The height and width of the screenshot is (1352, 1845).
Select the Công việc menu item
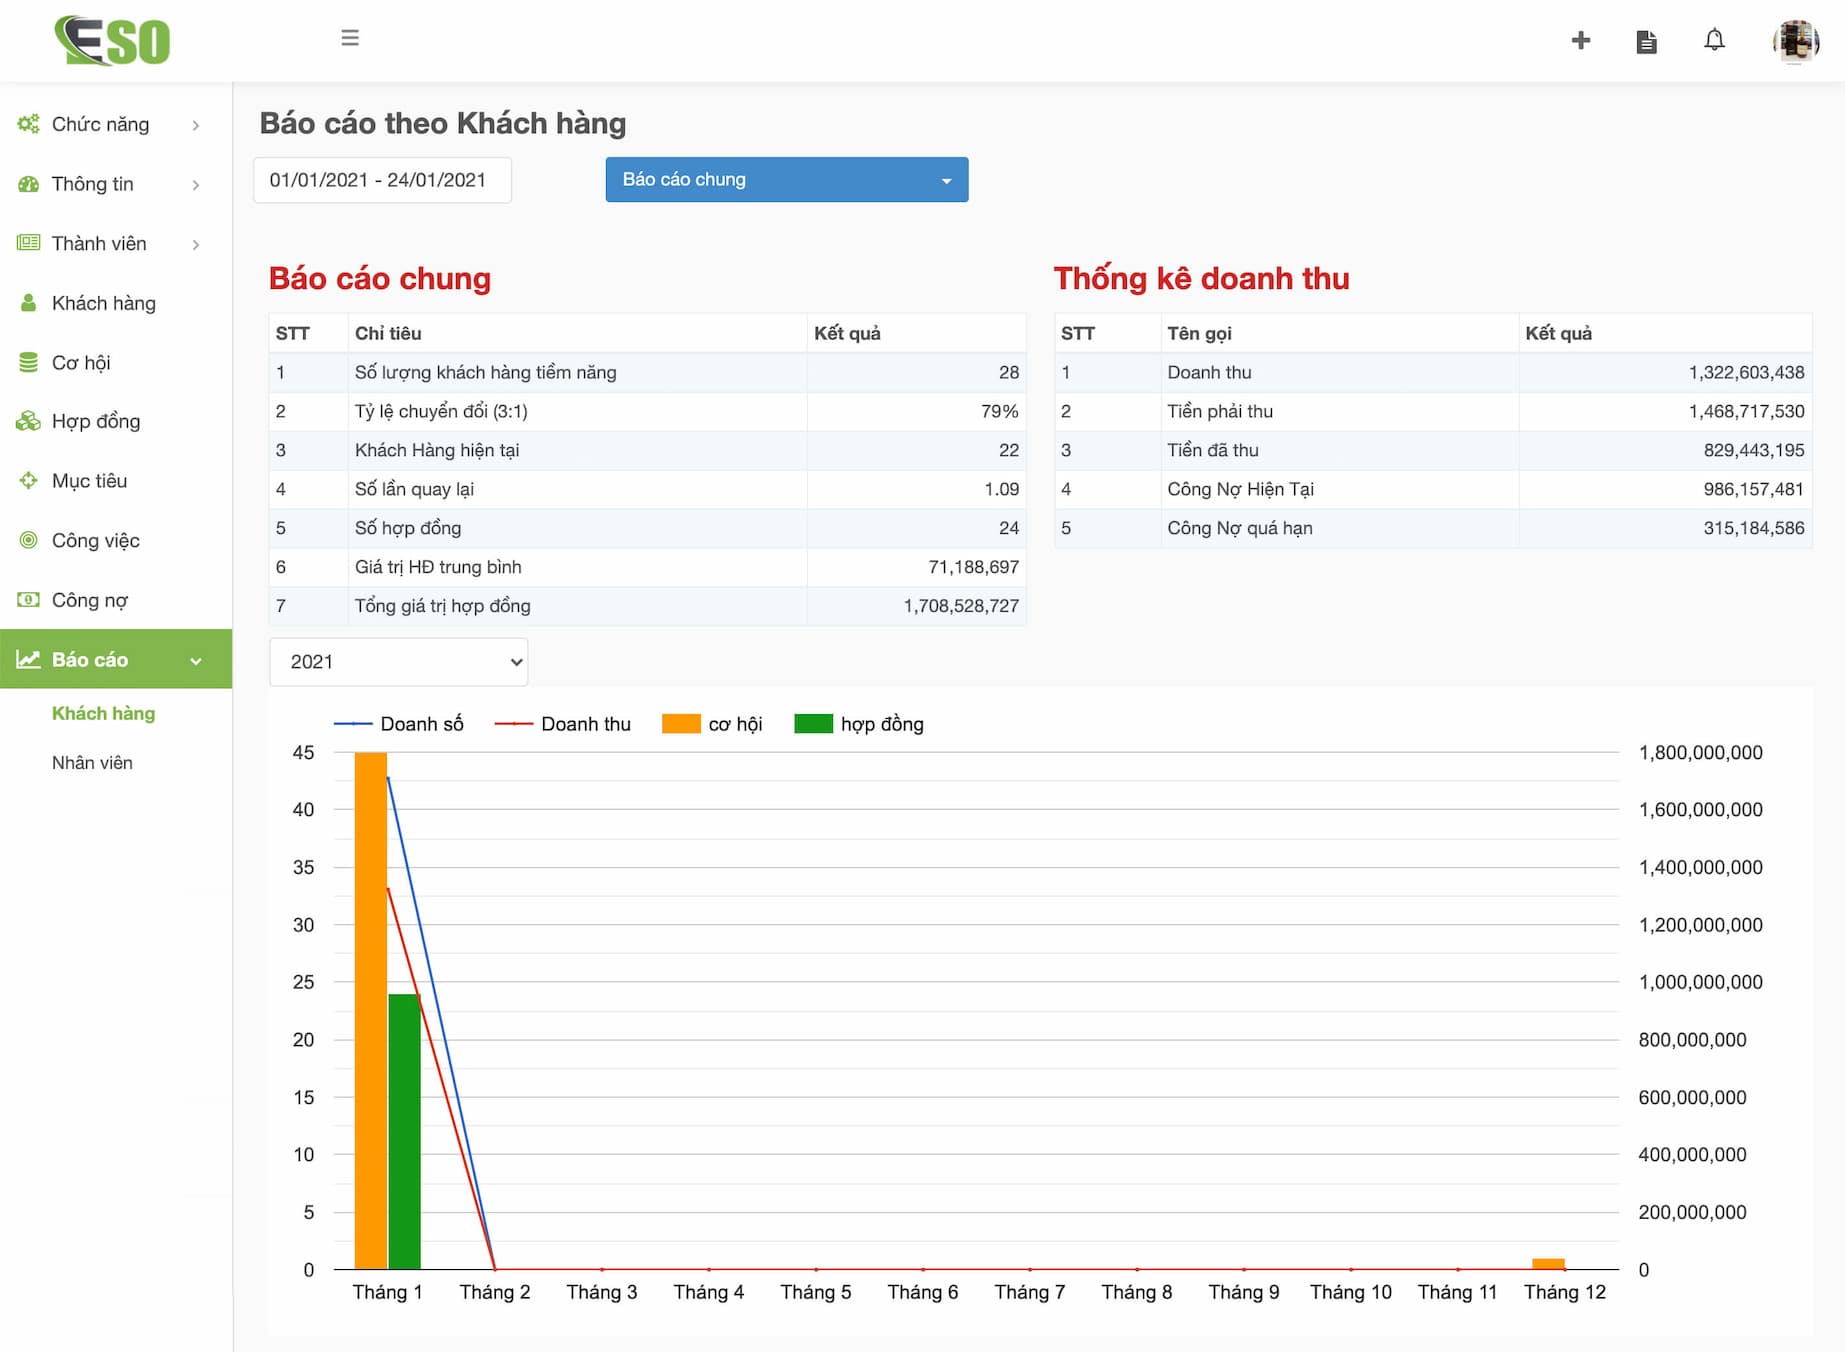[x=96, y=540]
